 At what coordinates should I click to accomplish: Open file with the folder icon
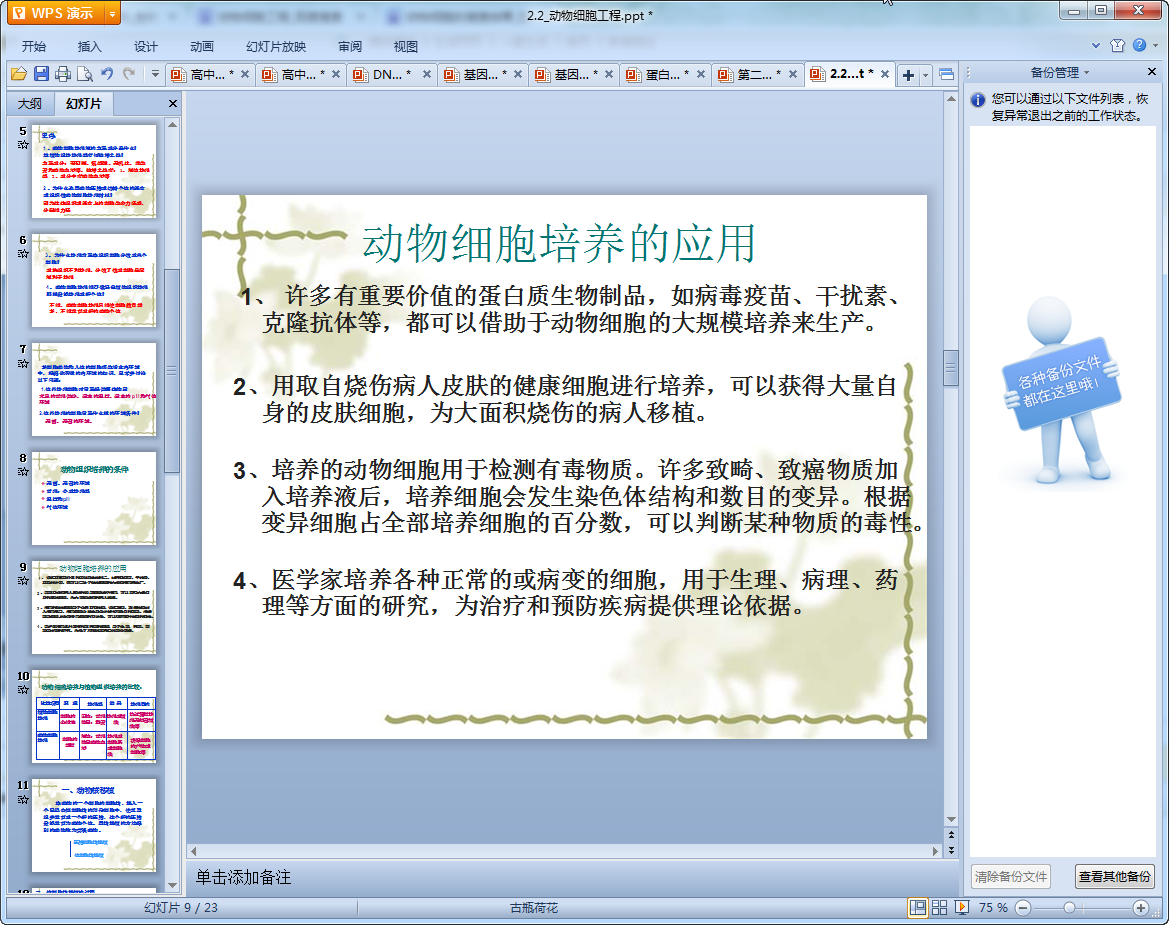pyautogui.click(x=19, y=74)
